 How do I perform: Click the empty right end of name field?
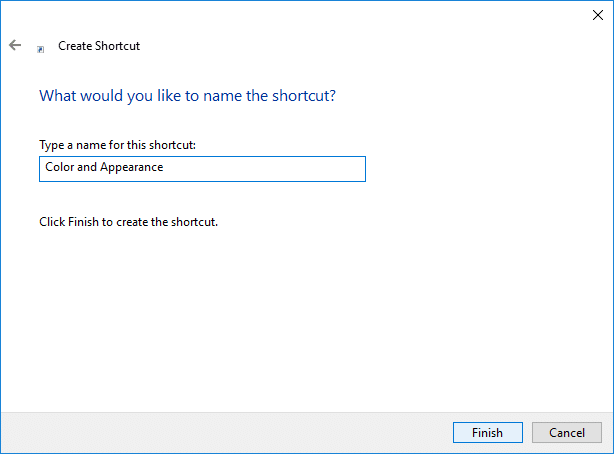coord(300,168)
